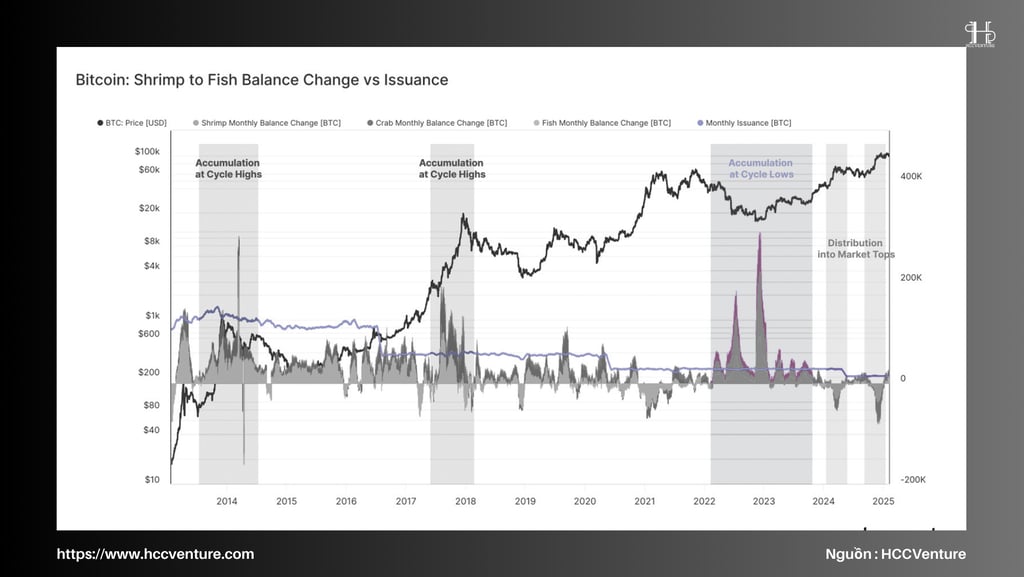The width and height of the screenshot is (1024, 577).
Task: Open the hccventure.com website link
Action: coord(155,554)
